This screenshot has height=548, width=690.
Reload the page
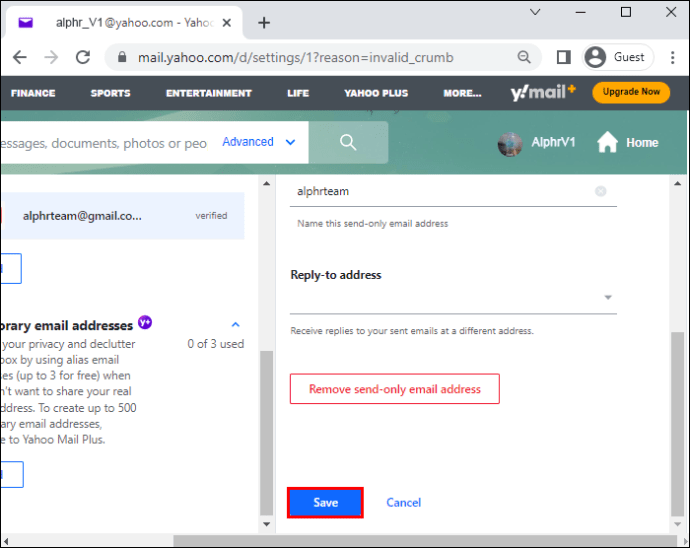(x=83, y=57)
